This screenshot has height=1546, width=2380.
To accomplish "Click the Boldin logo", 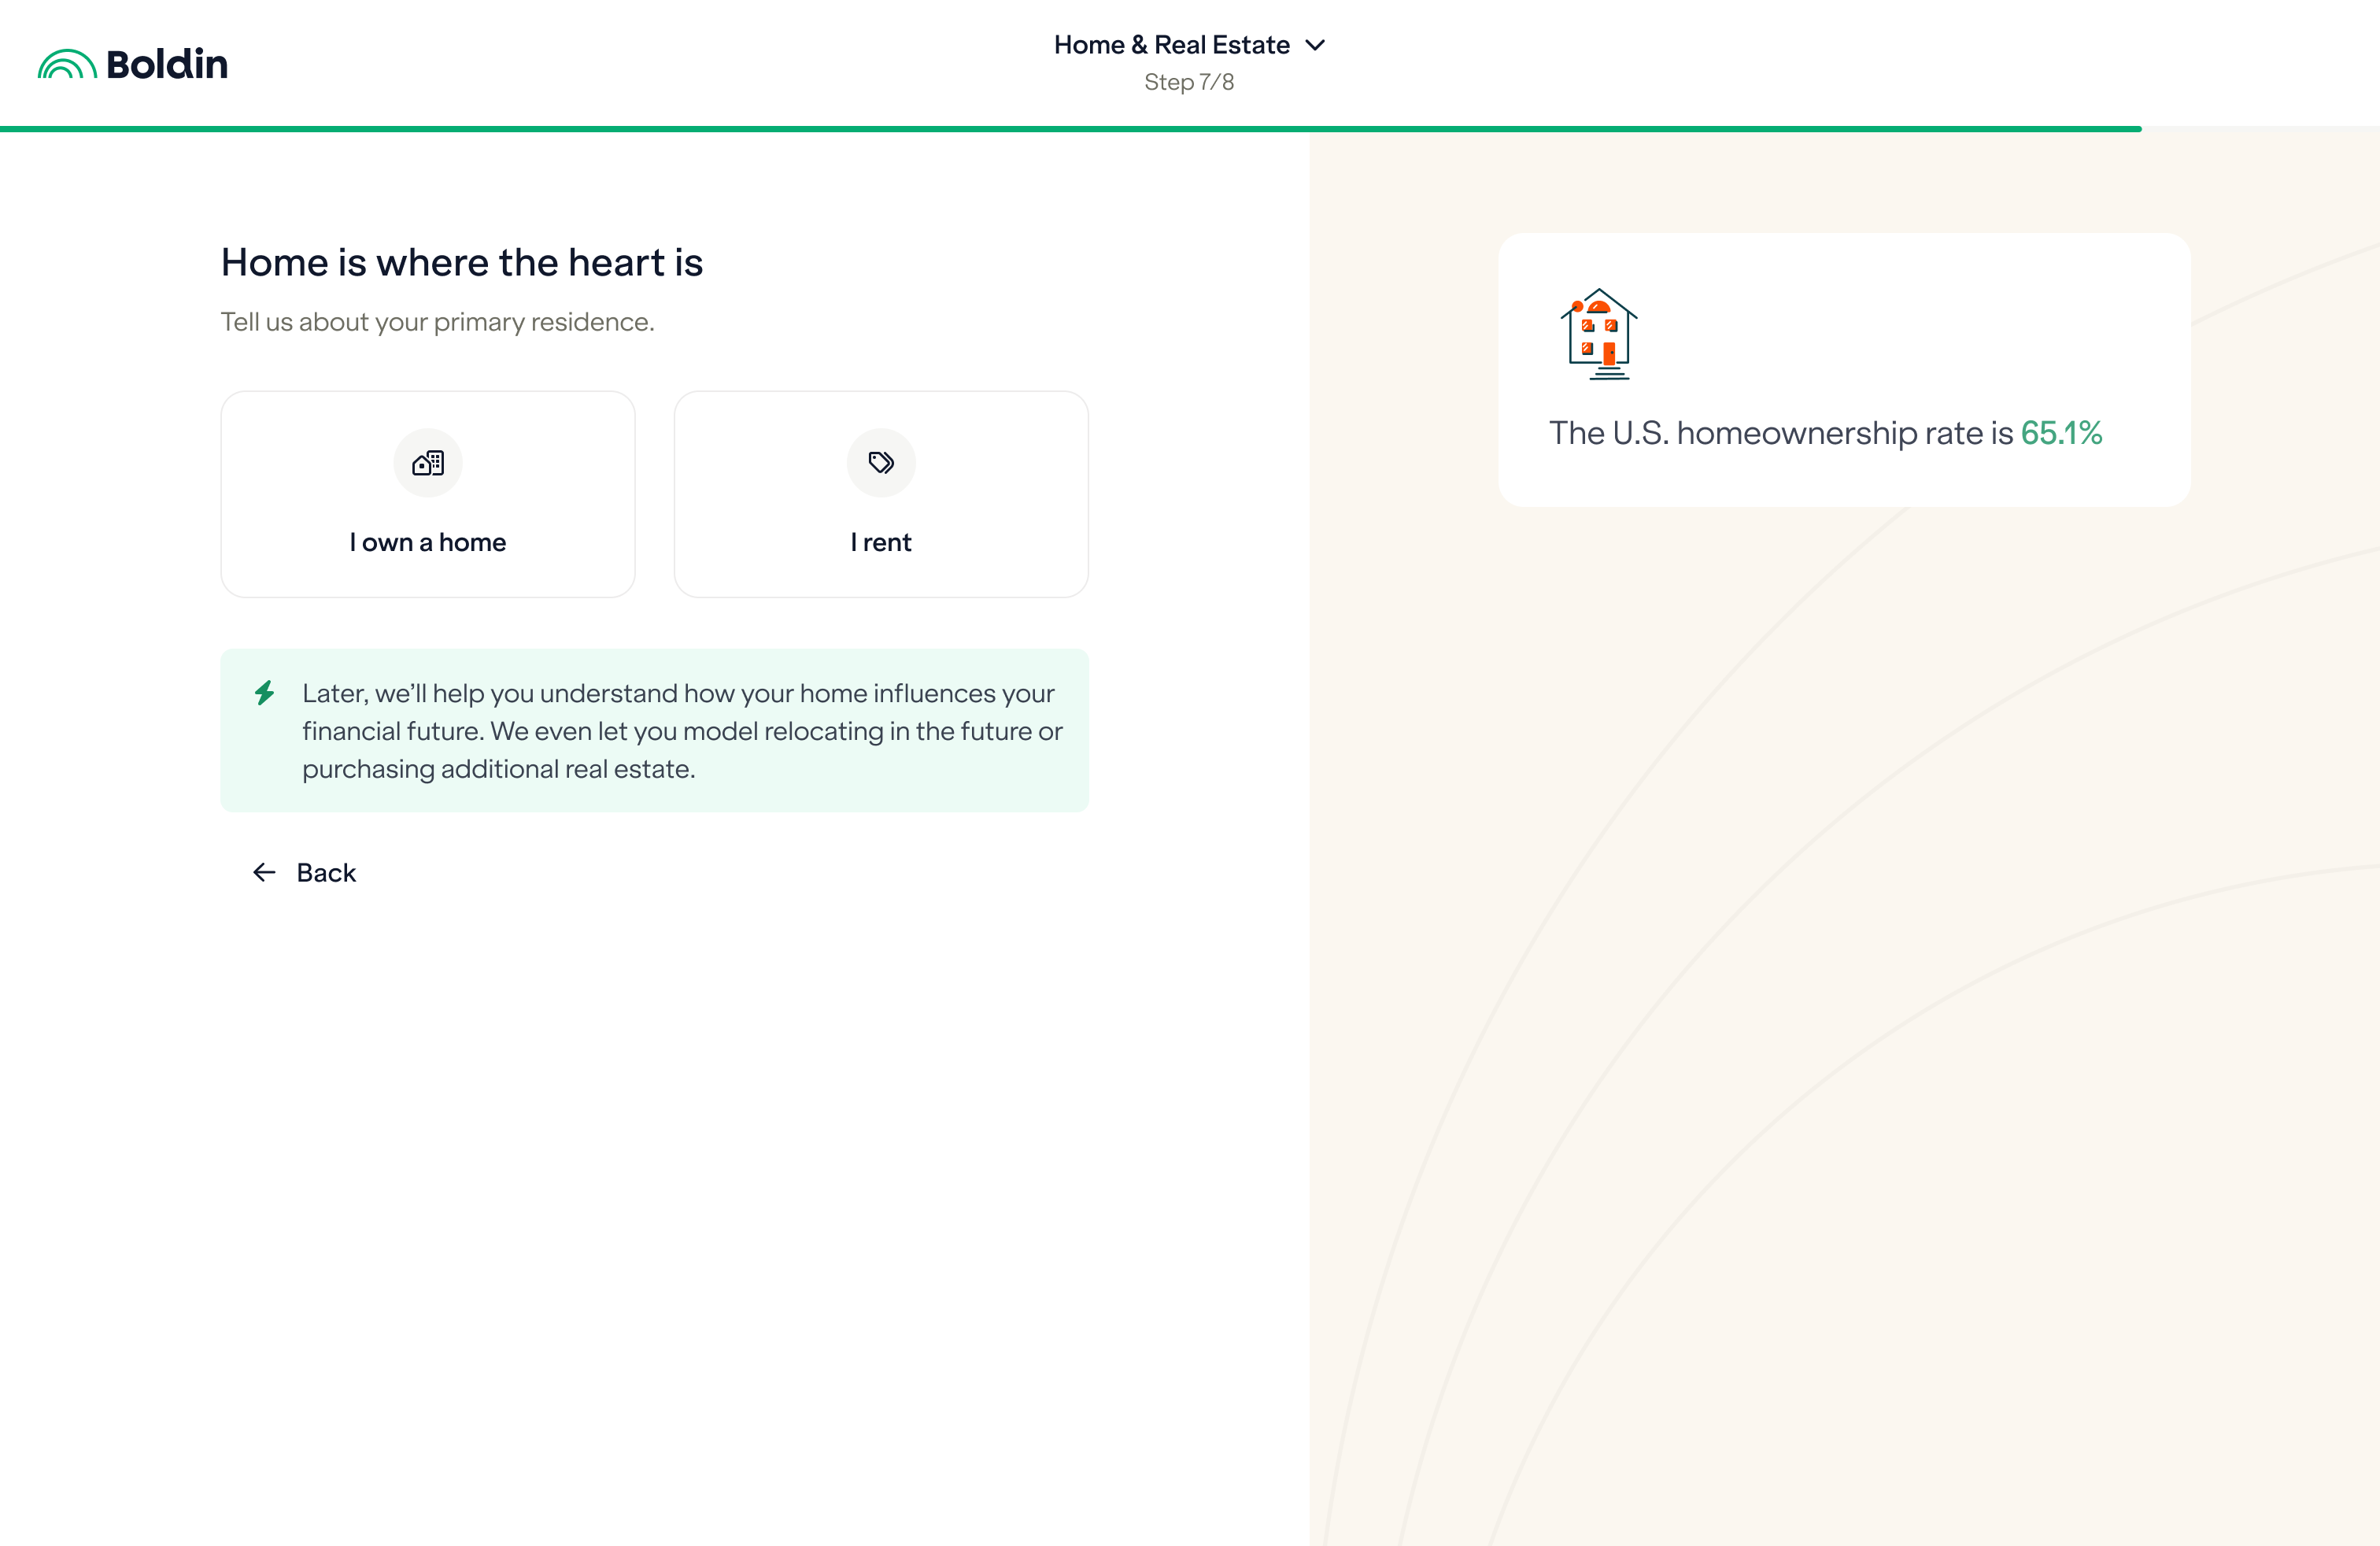I will tap(133, 64).
